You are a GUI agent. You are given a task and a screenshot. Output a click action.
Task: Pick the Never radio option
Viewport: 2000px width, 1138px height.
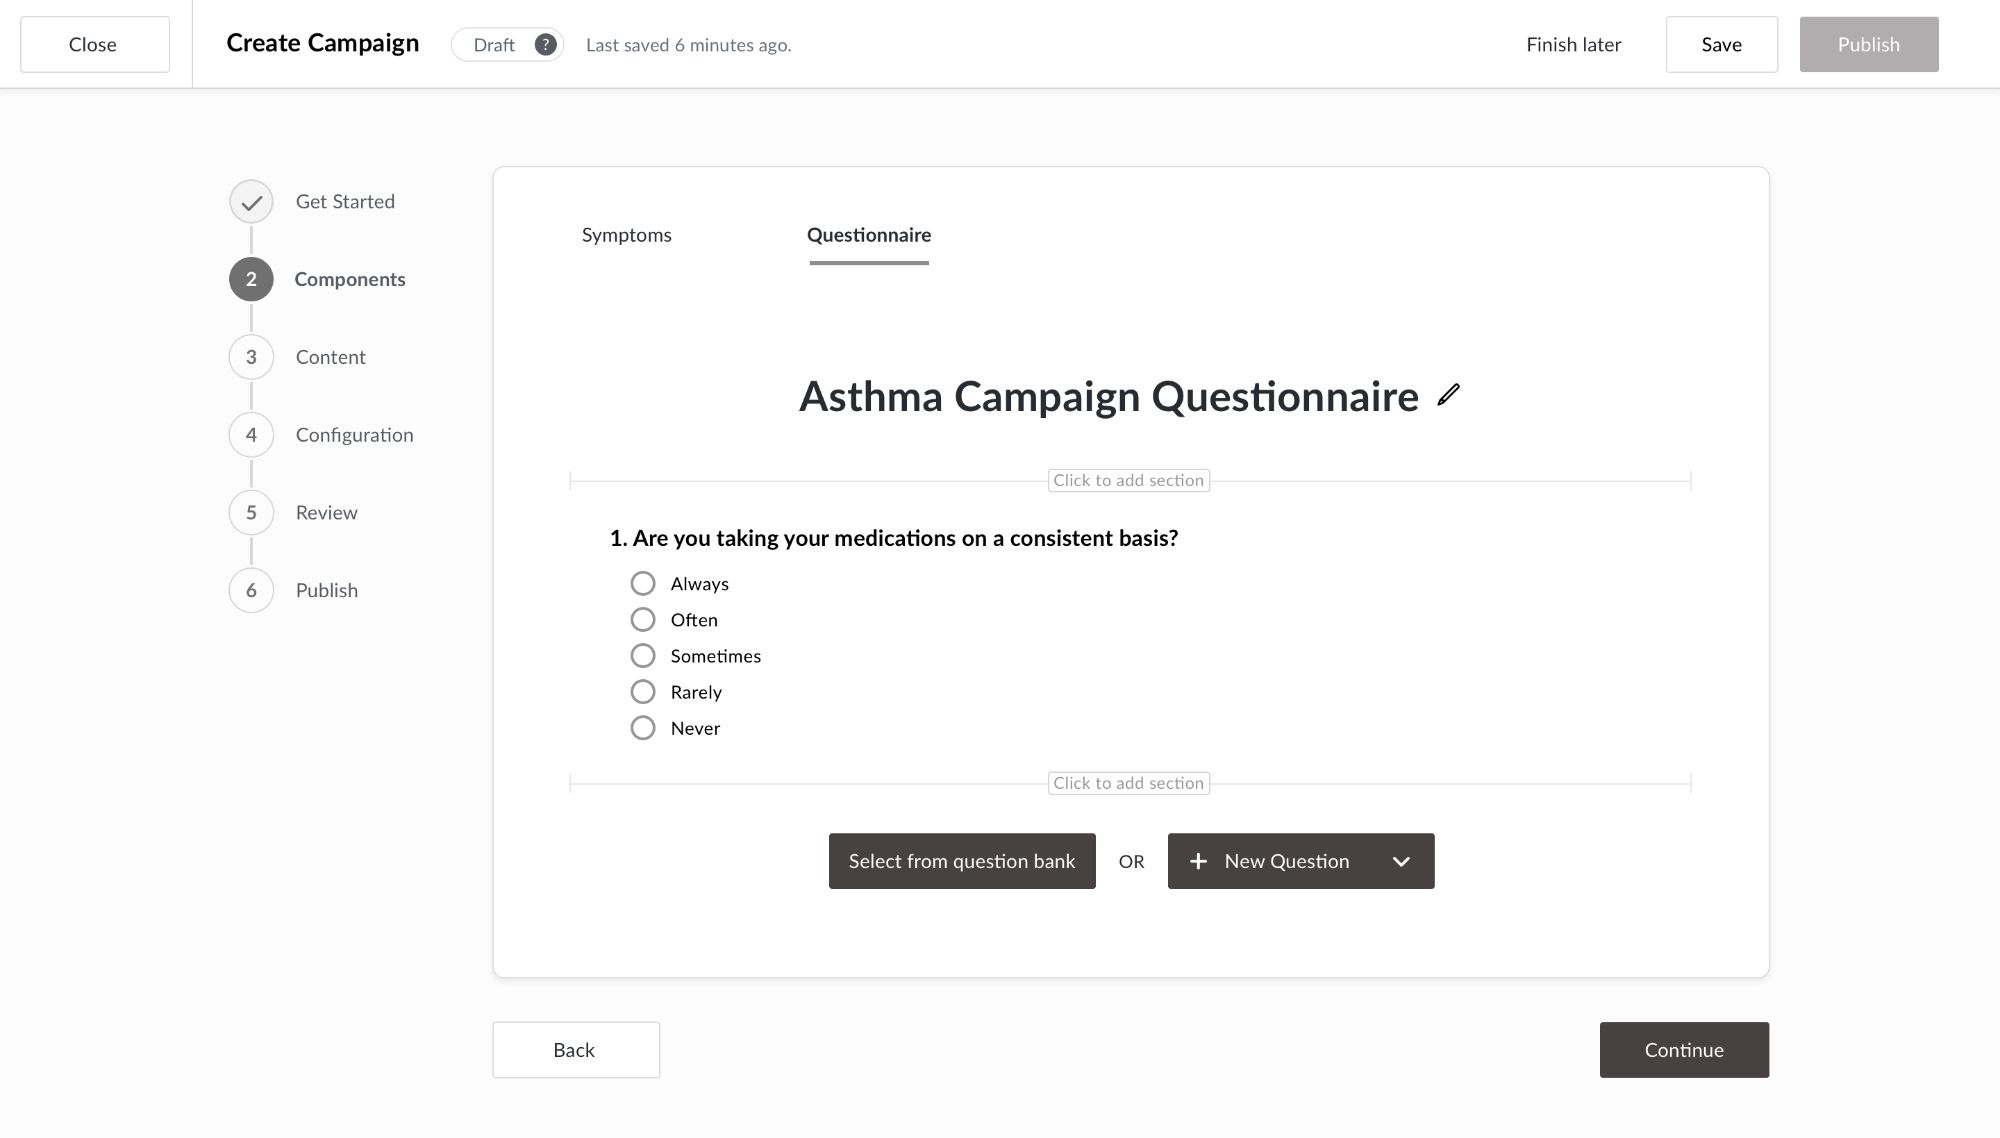(x=643, y=728)
